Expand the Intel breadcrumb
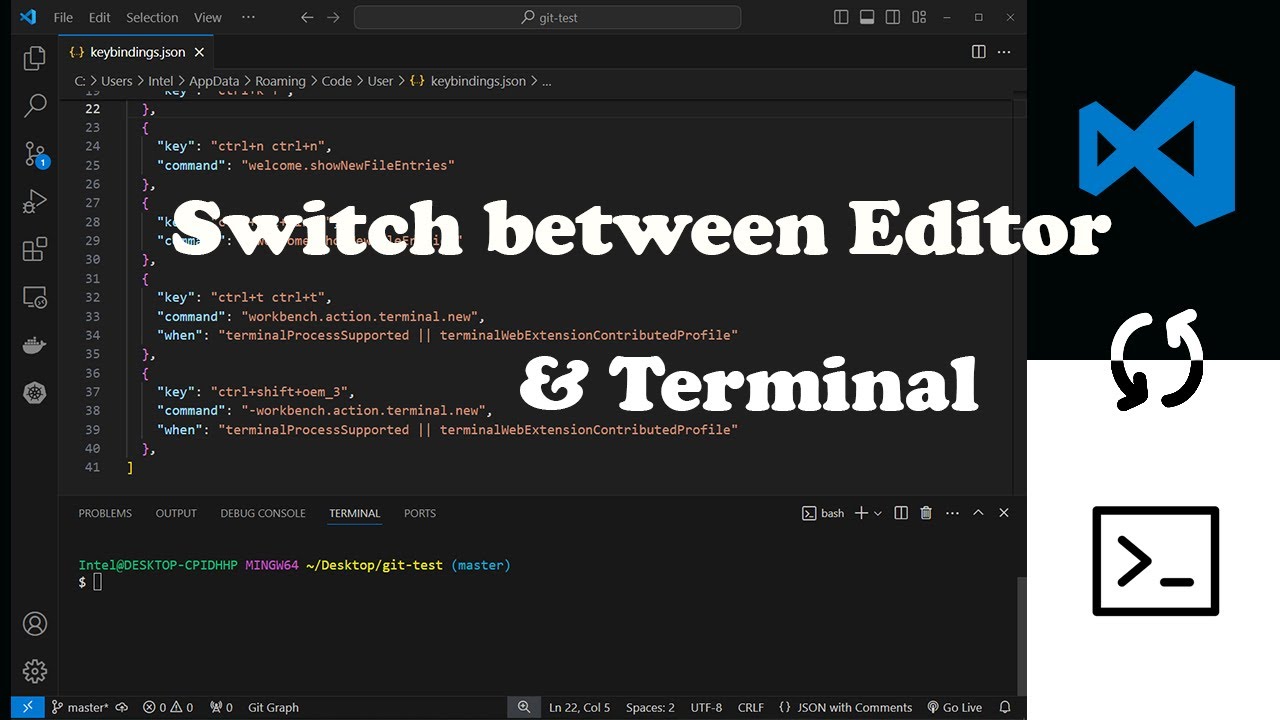 pos(161,81)
